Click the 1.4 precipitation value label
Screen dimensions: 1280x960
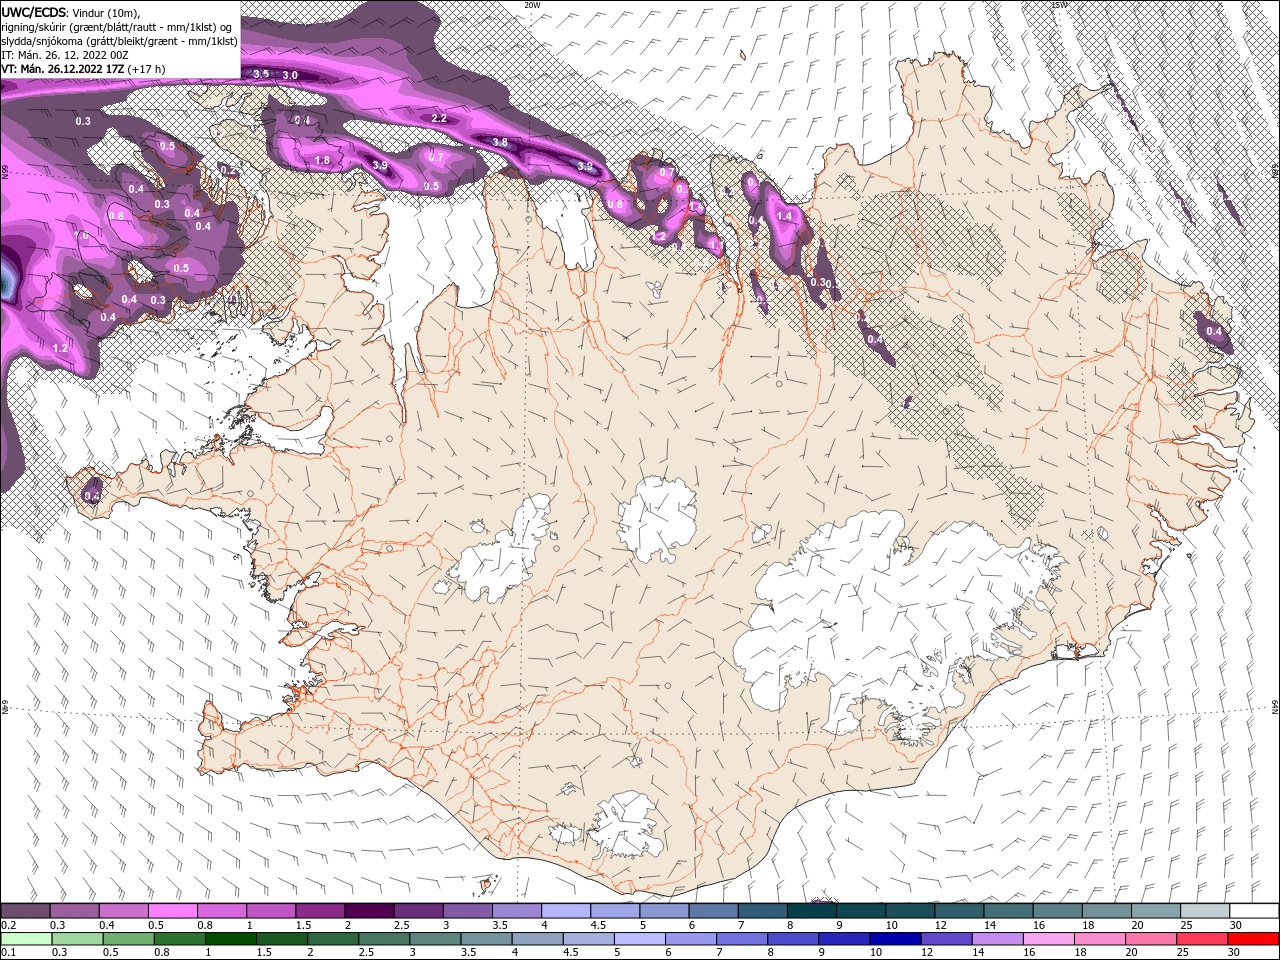(784, 216)
